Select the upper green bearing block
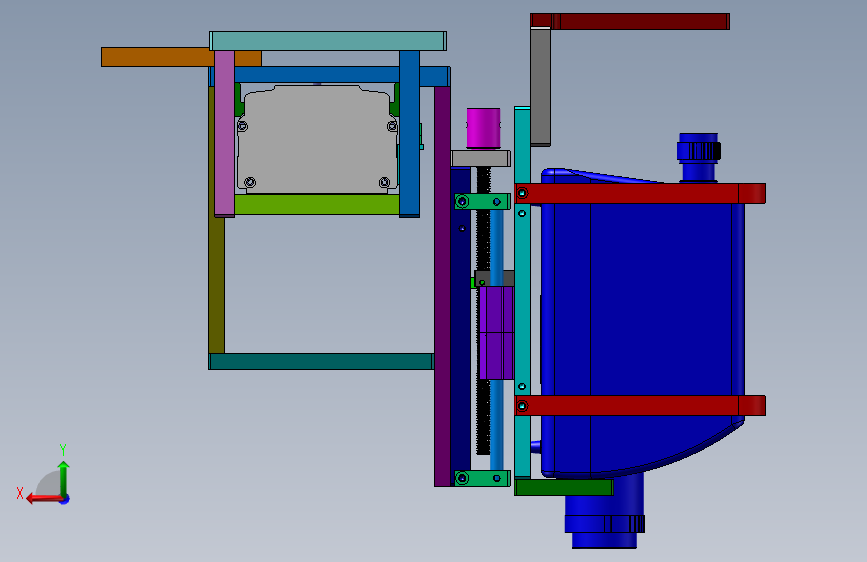Screen dimensions: 867x562 click(x=482, y=202)
